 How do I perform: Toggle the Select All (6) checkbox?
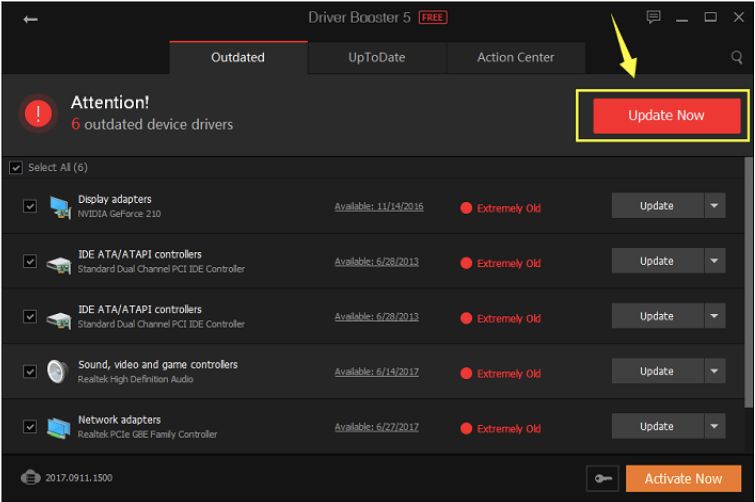pos(16,168)
